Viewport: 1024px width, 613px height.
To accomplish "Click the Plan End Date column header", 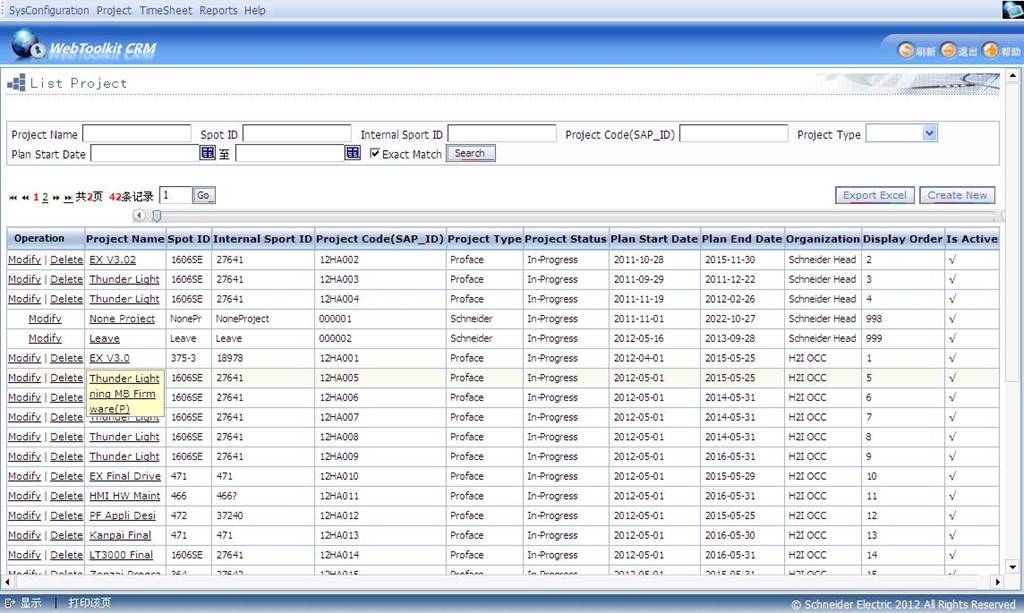I will [x=742, y=239].
